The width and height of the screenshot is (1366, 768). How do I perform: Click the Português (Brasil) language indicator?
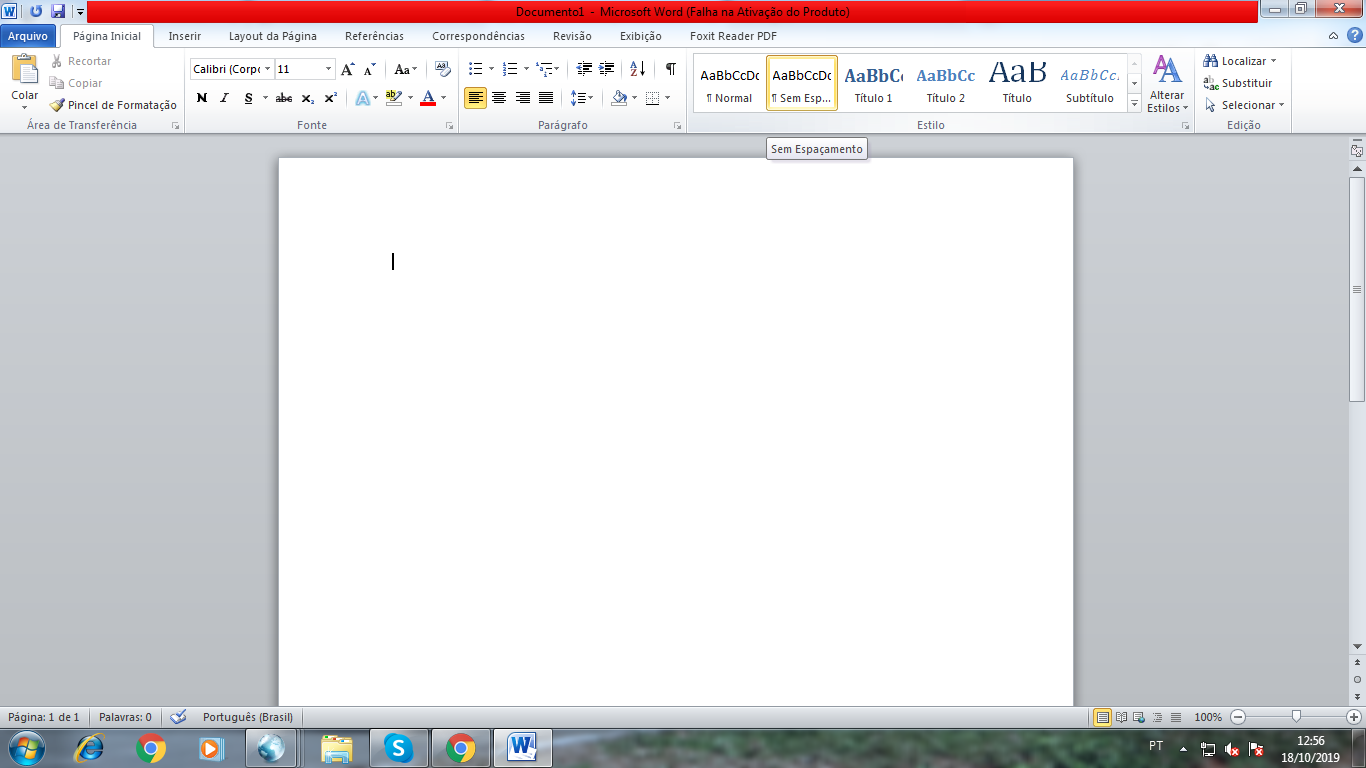248,717
